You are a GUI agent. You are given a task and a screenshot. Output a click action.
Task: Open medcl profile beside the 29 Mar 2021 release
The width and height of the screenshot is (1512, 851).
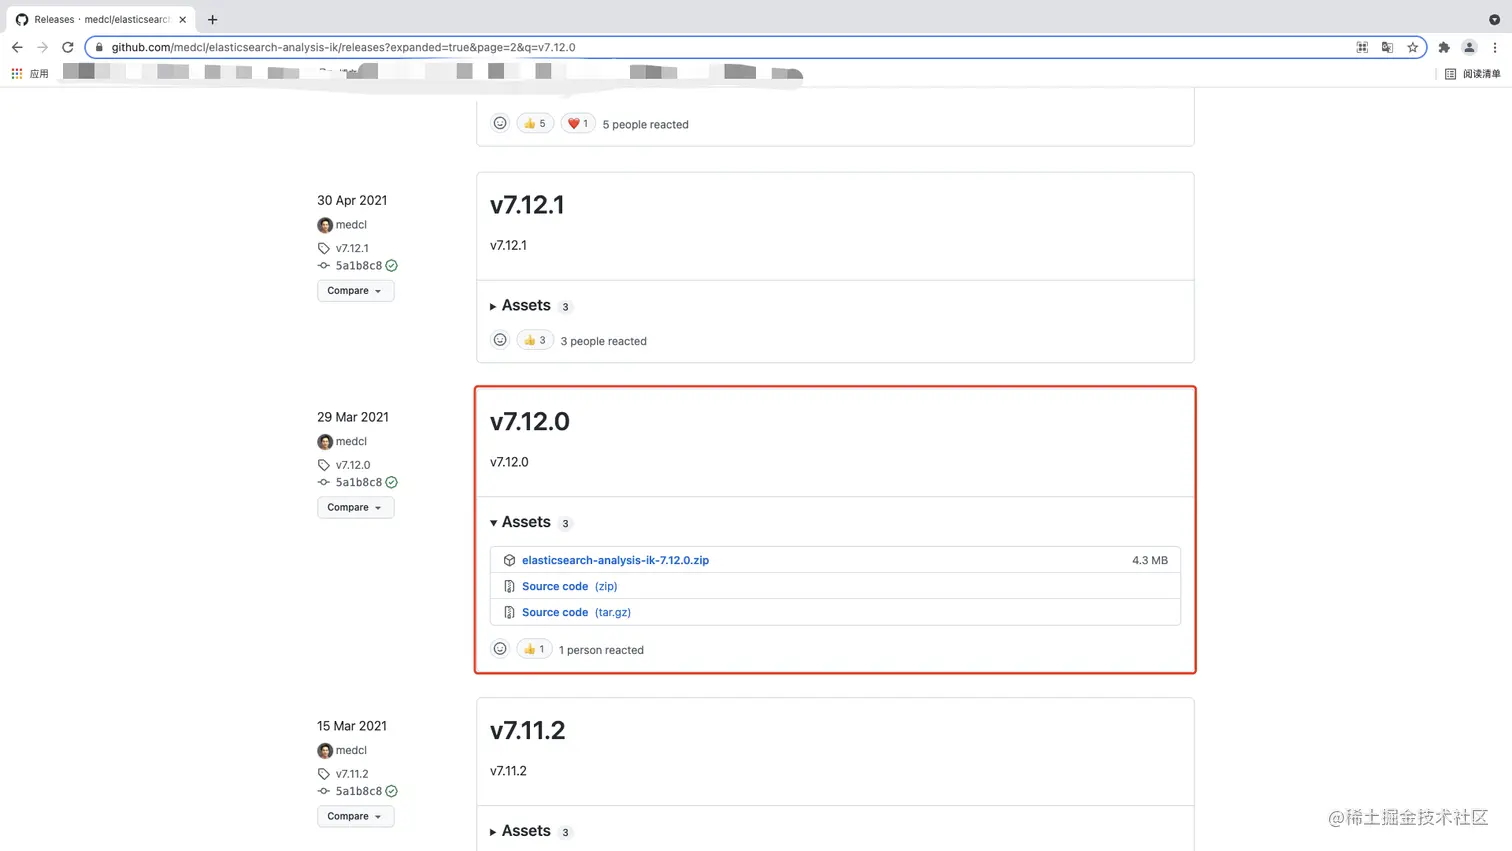[351, 441]
